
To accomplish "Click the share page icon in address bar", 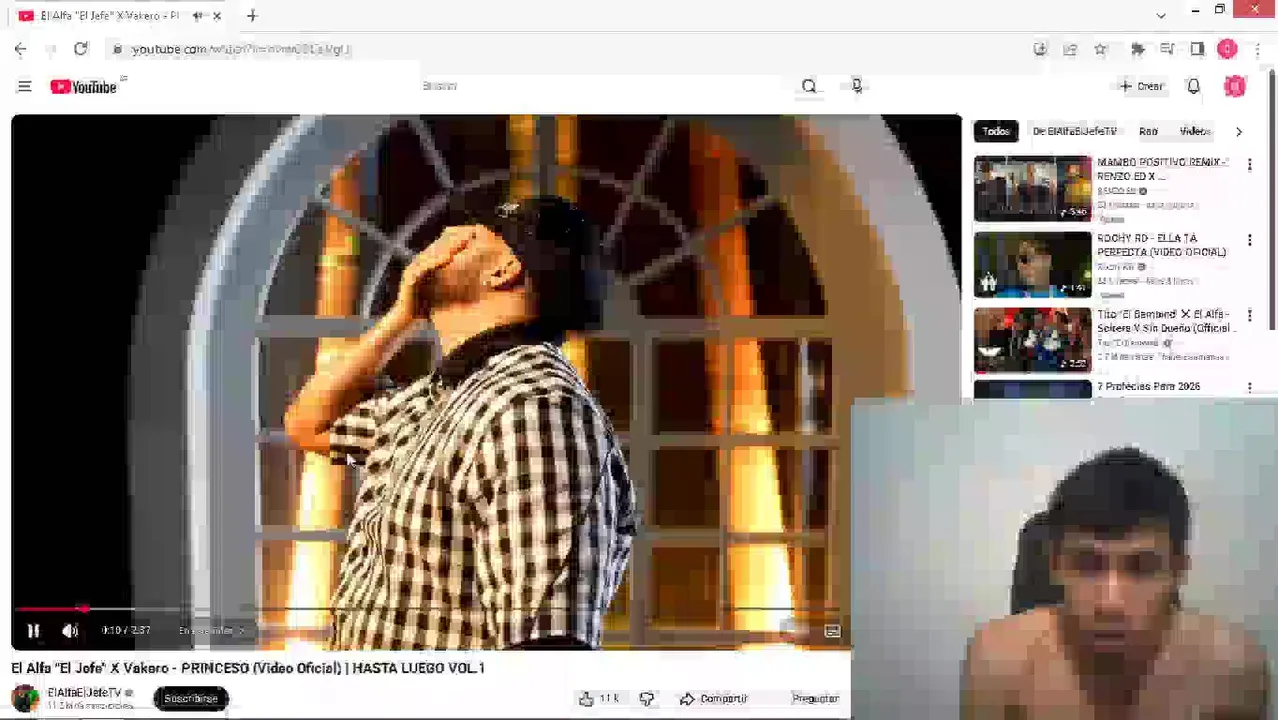I will coord(1070,49).
